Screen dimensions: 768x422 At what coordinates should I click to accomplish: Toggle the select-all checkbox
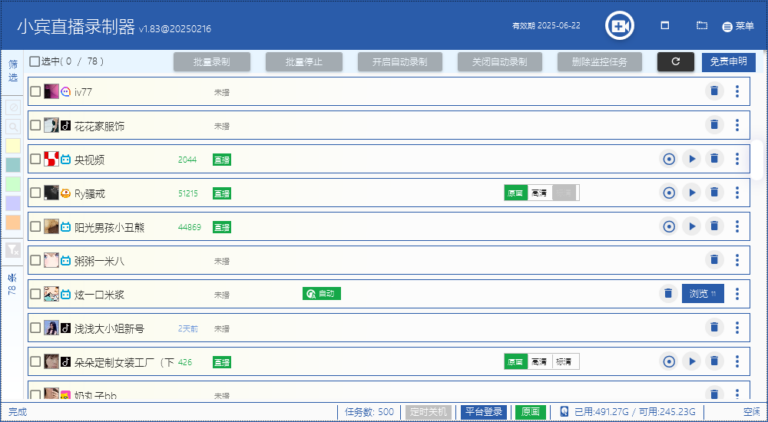coord(36,62)
